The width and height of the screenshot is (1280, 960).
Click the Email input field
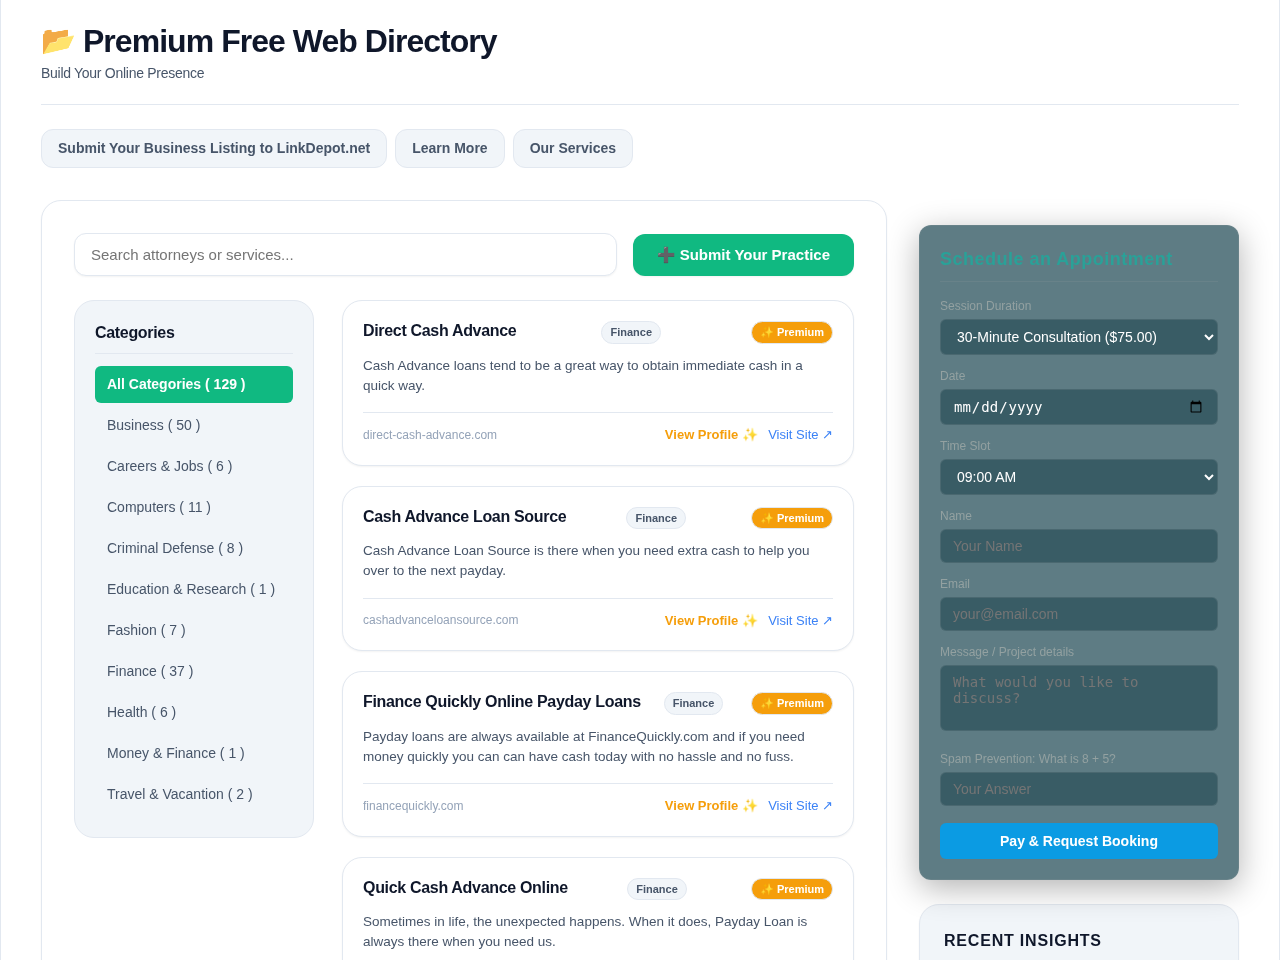1079,614
